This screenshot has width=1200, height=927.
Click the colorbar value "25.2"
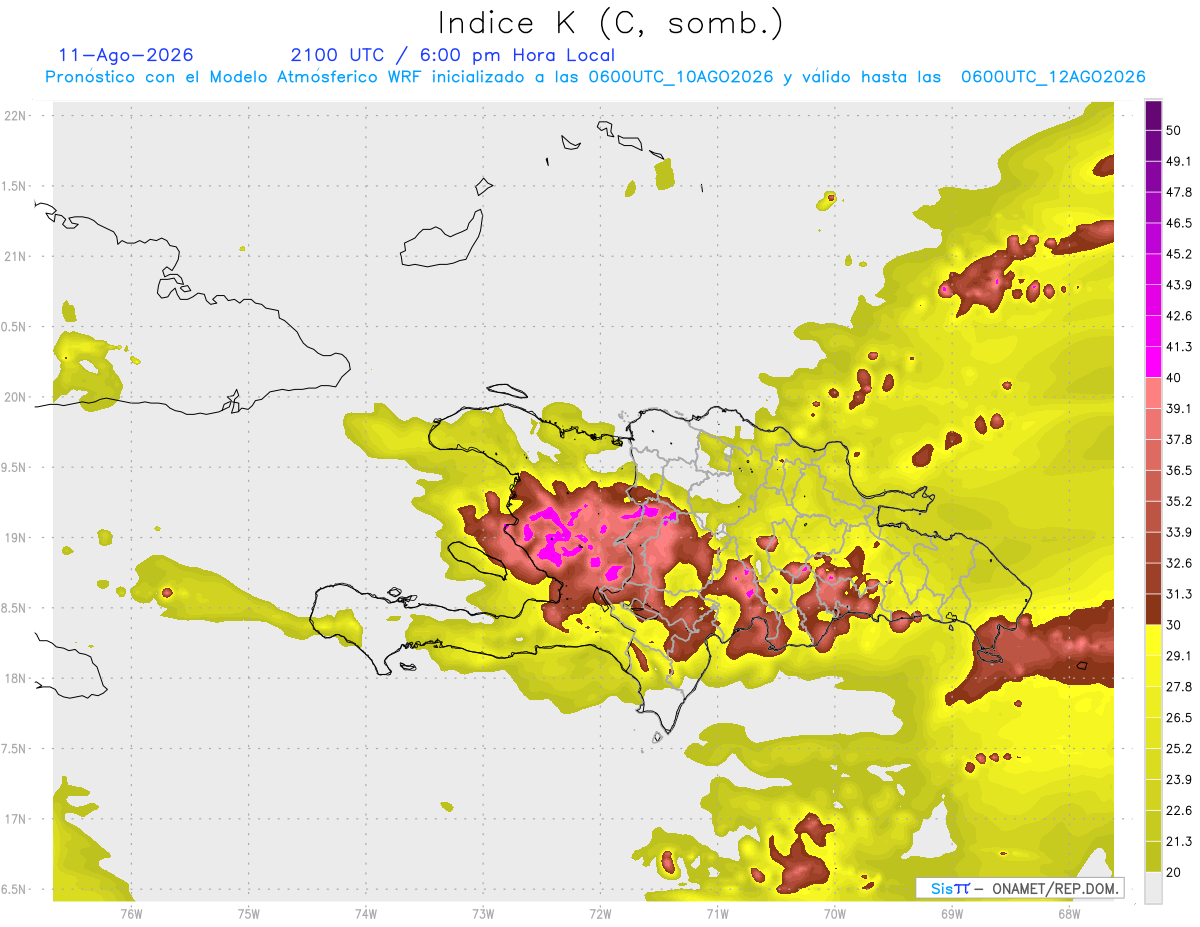point(1179,749)
